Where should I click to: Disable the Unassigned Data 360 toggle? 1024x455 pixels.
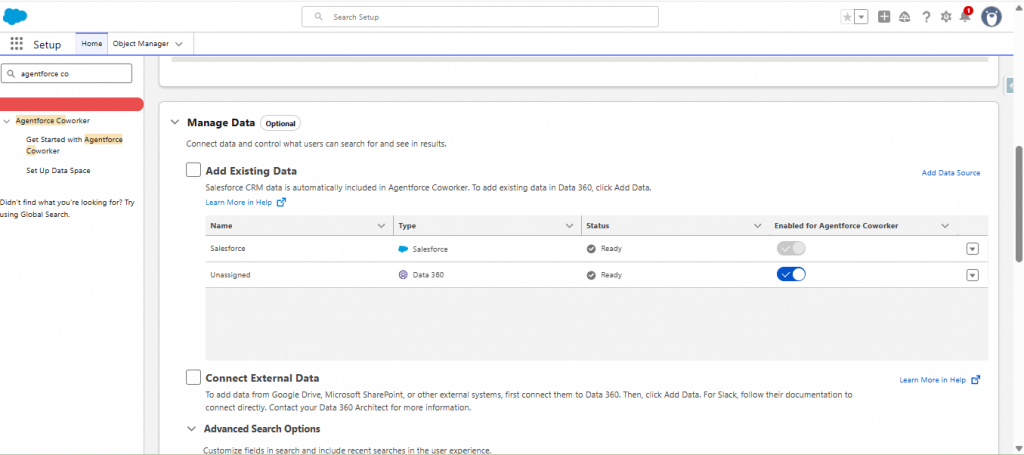[x=791, y=274]
